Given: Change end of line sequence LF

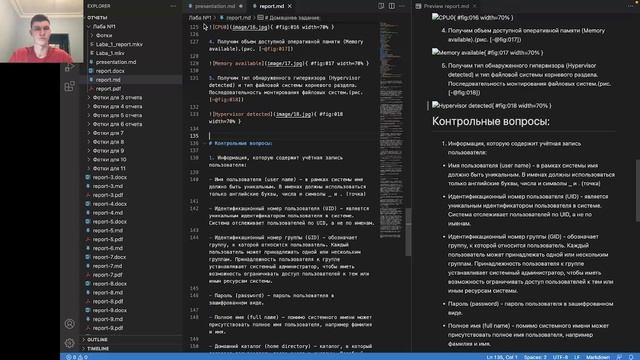Looking at the screenshot, I should (577, 357).
